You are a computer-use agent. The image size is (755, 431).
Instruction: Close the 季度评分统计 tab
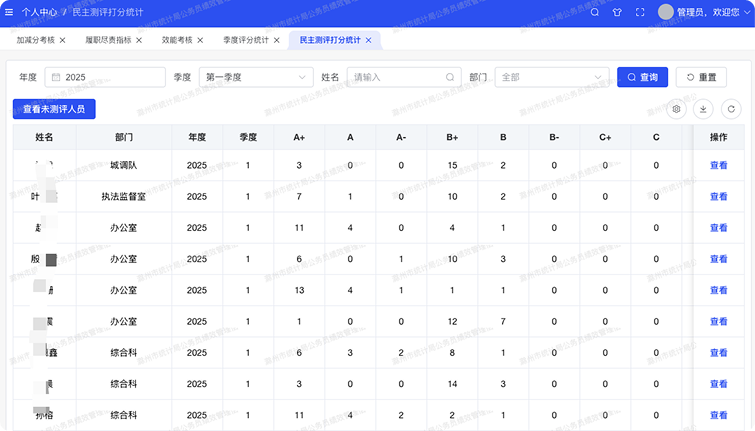277,40
